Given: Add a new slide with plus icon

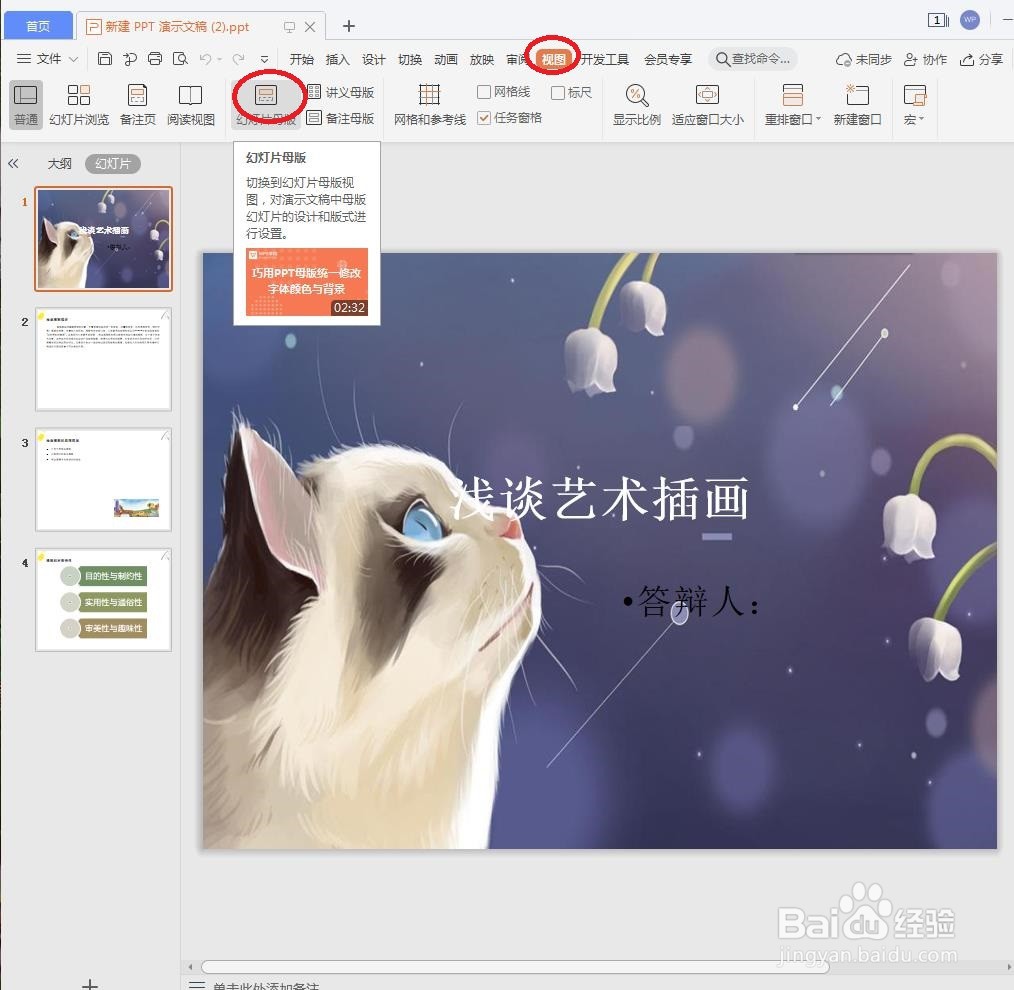Looking at the screenshot, I should click(90, 984).
